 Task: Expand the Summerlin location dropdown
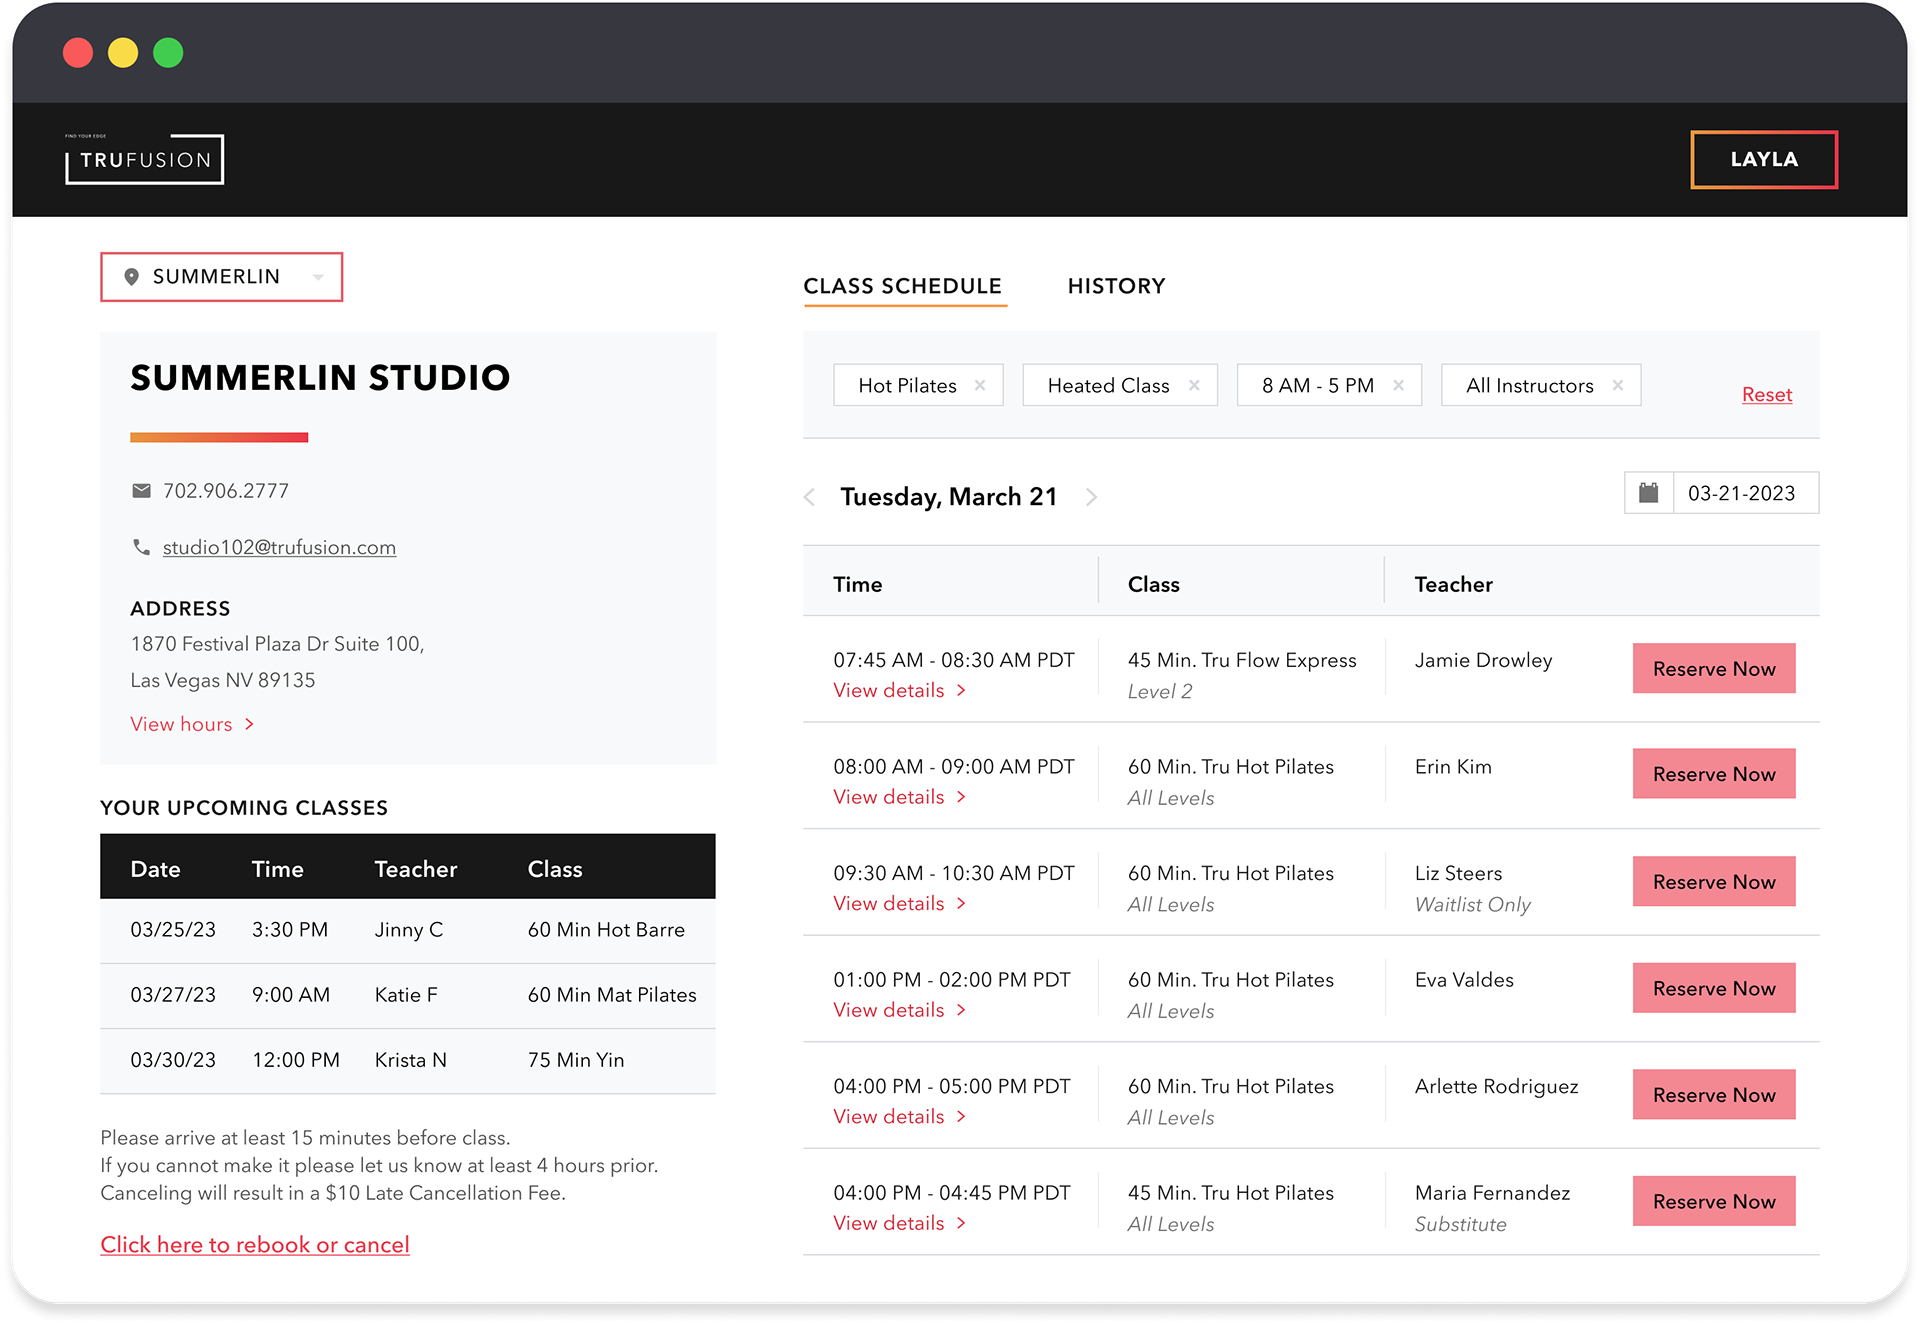point(222,277)
